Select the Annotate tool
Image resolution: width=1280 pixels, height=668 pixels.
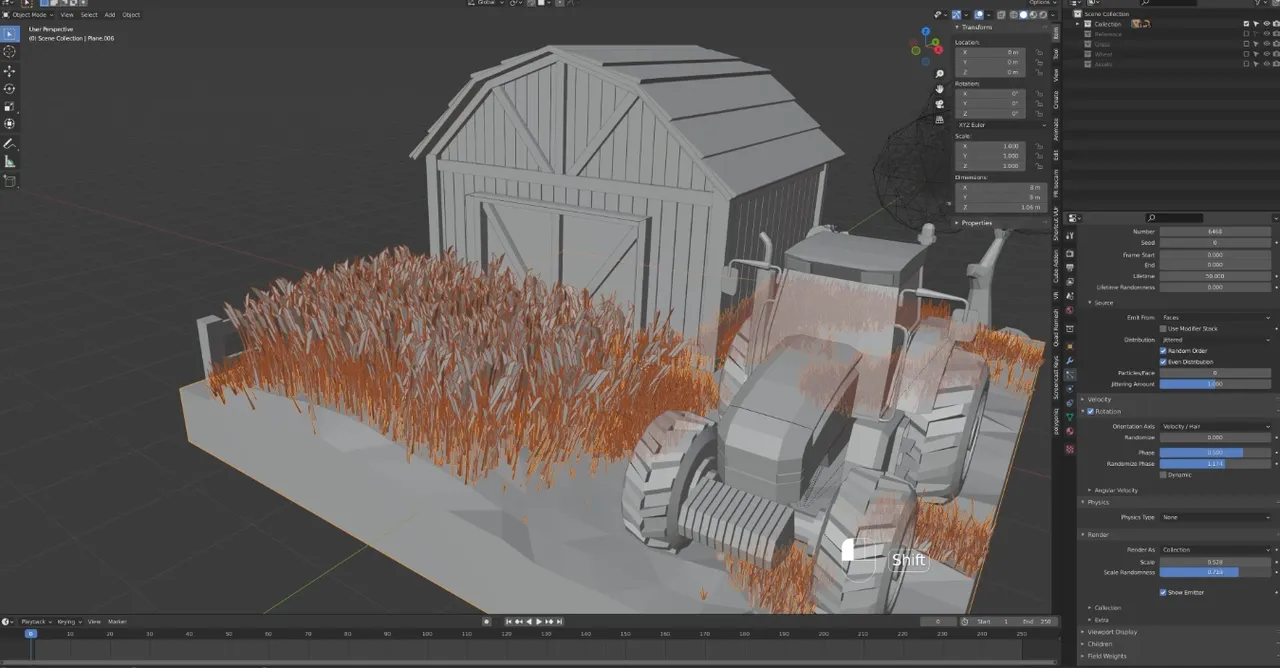click(10, 144)
